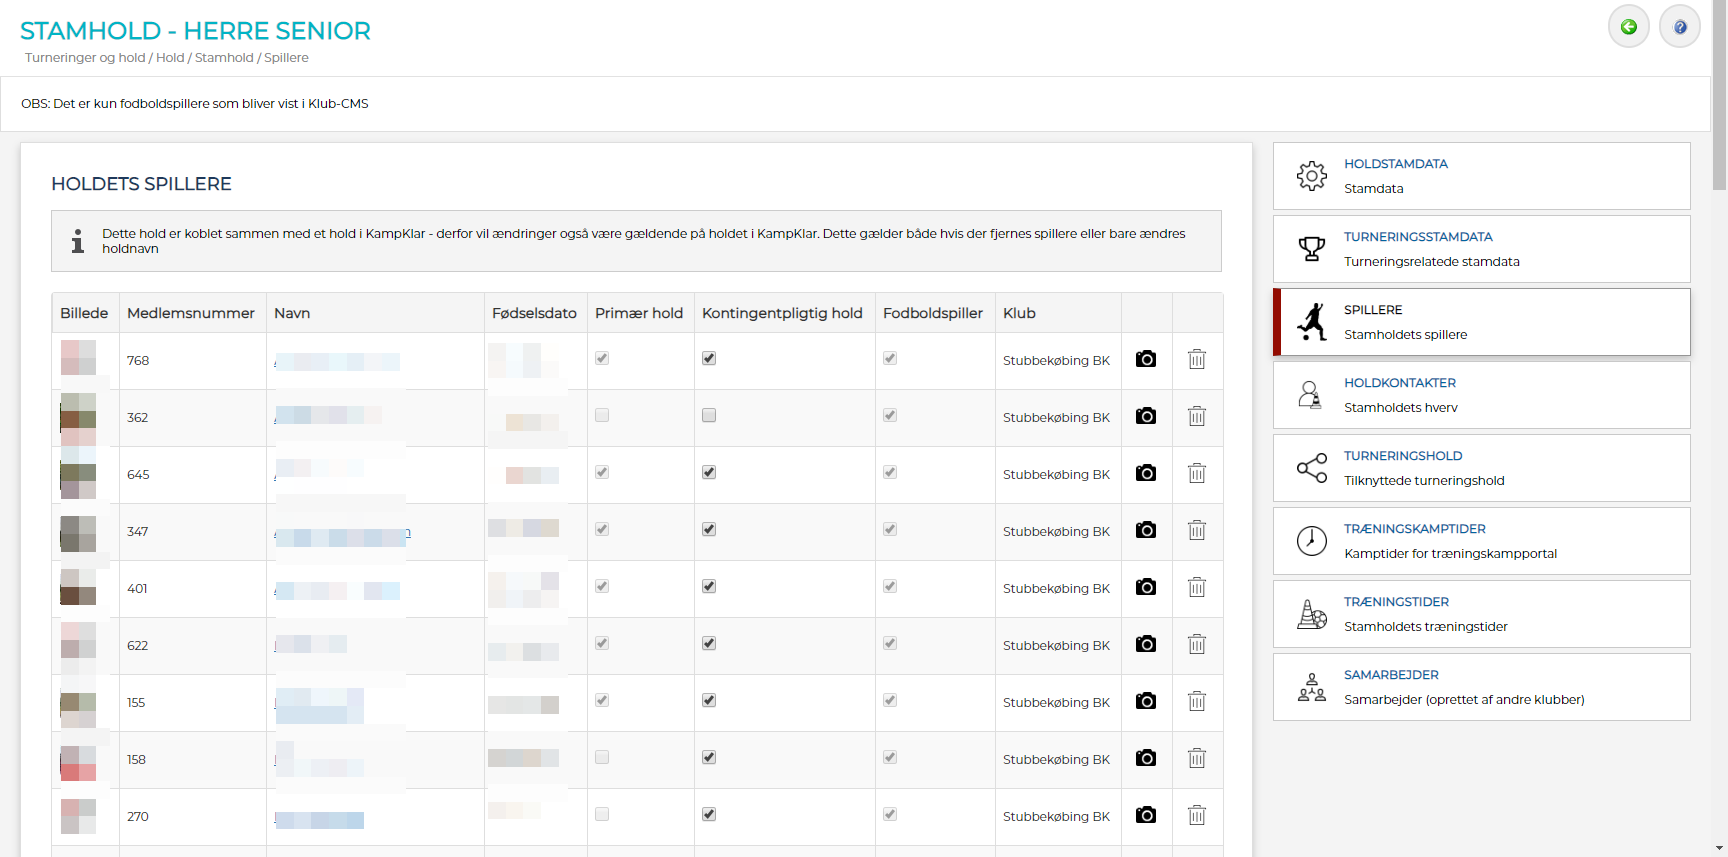1728x857 pixels.
Task: Go to Træningskamptider panel
Action: [1414, 529]
